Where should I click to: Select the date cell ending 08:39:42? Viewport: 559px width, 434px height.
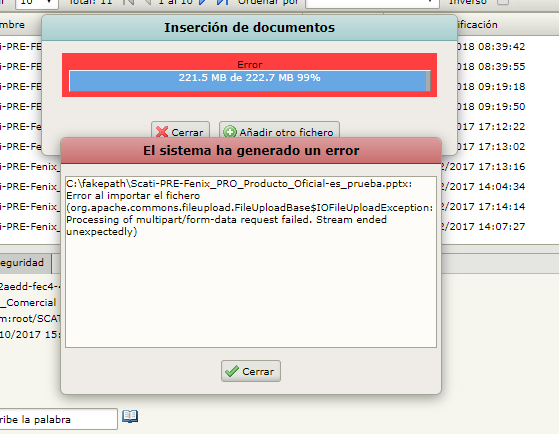pos(491,46)
